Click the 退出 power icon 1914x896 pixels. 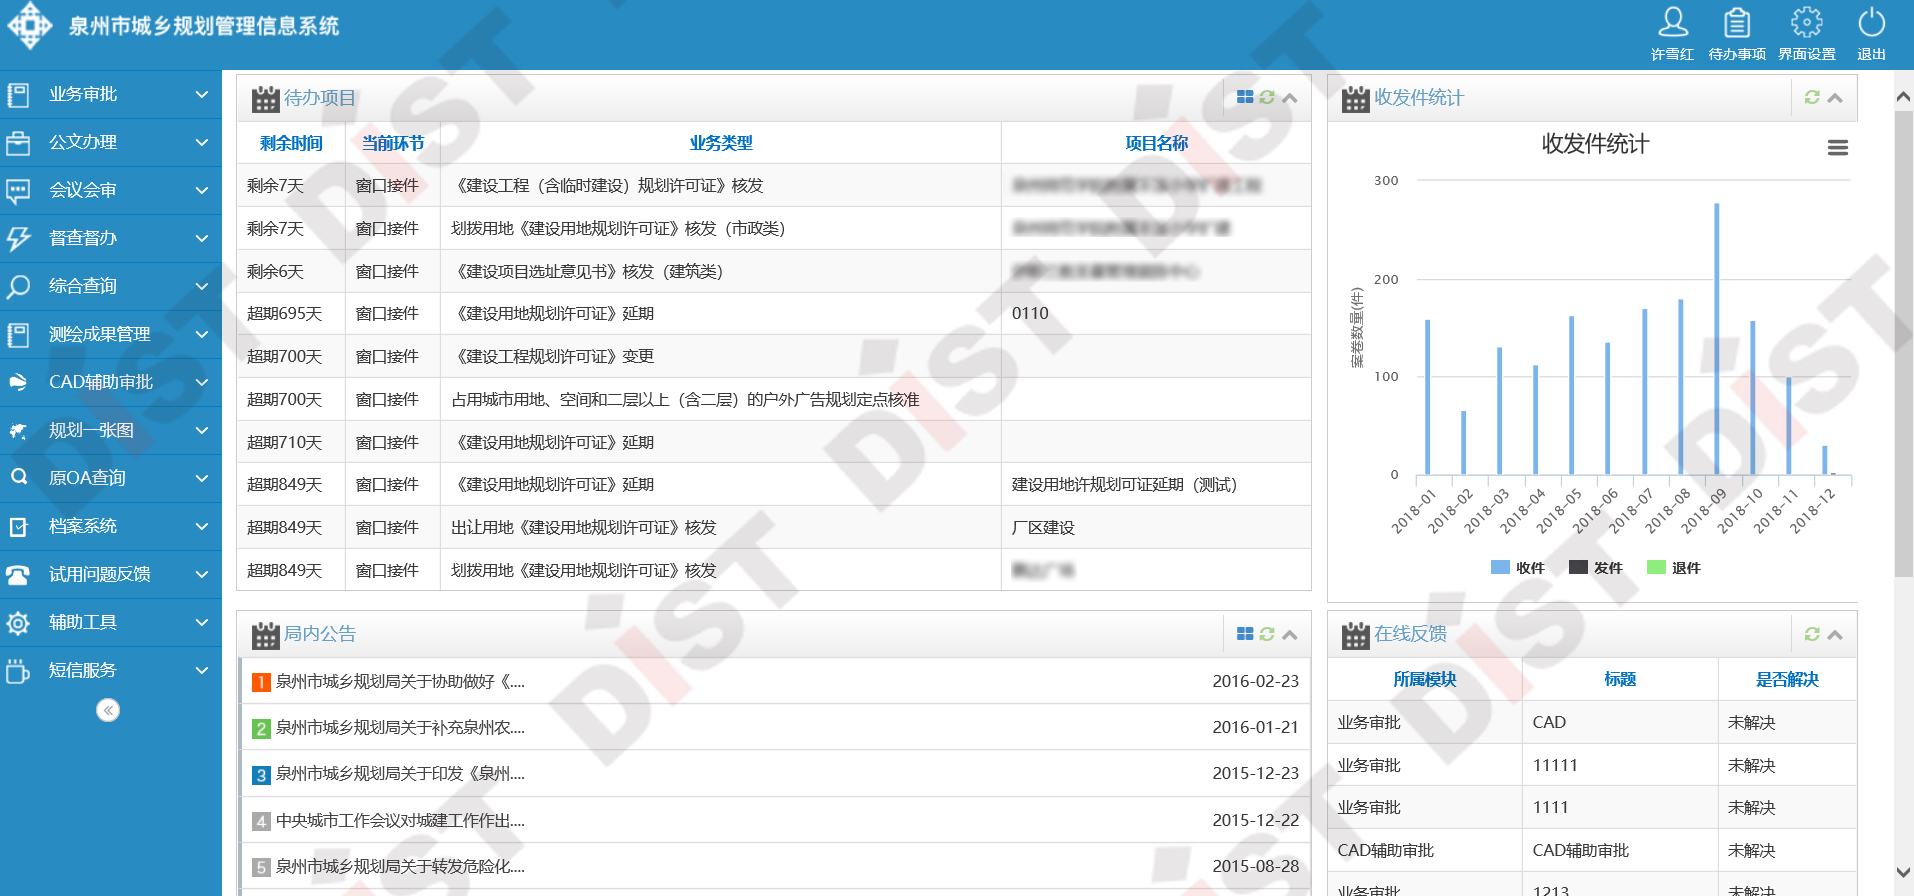coord(1871,23)
